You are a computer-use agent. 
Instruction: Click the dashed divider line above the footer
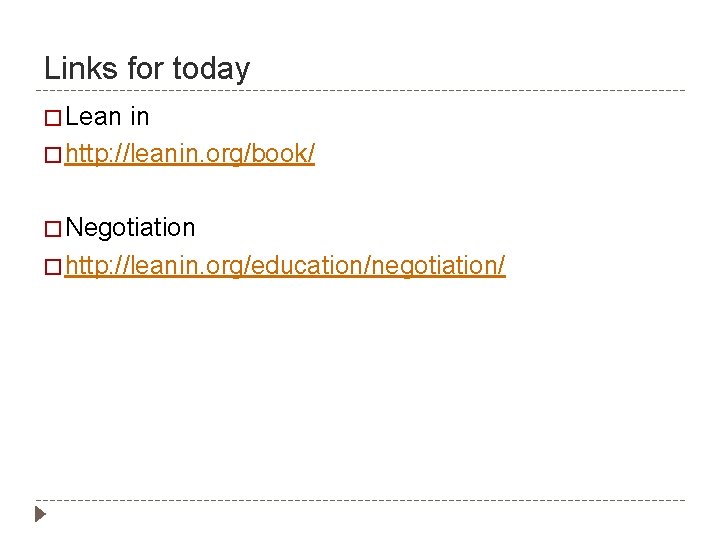point(360,500)
